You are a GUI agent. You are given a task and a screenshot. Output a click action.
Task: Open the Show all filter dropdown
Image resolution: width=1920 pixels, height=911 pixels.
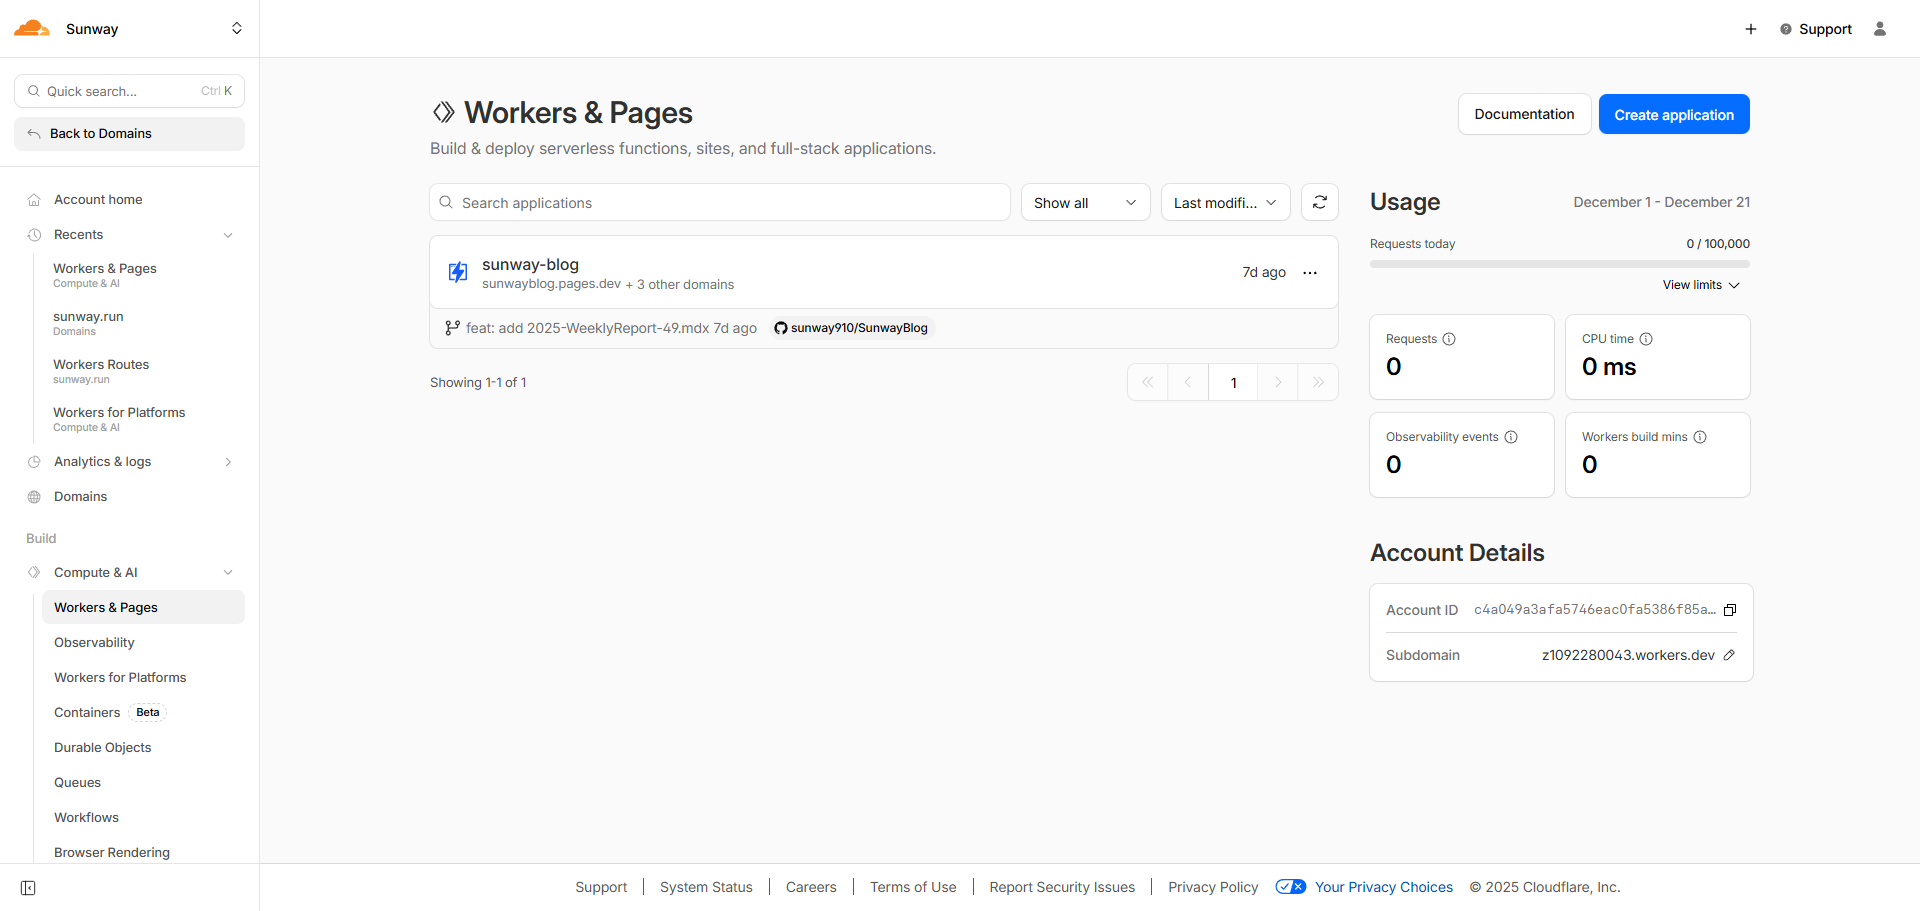pyautogui.click(x=1085, y=202)
